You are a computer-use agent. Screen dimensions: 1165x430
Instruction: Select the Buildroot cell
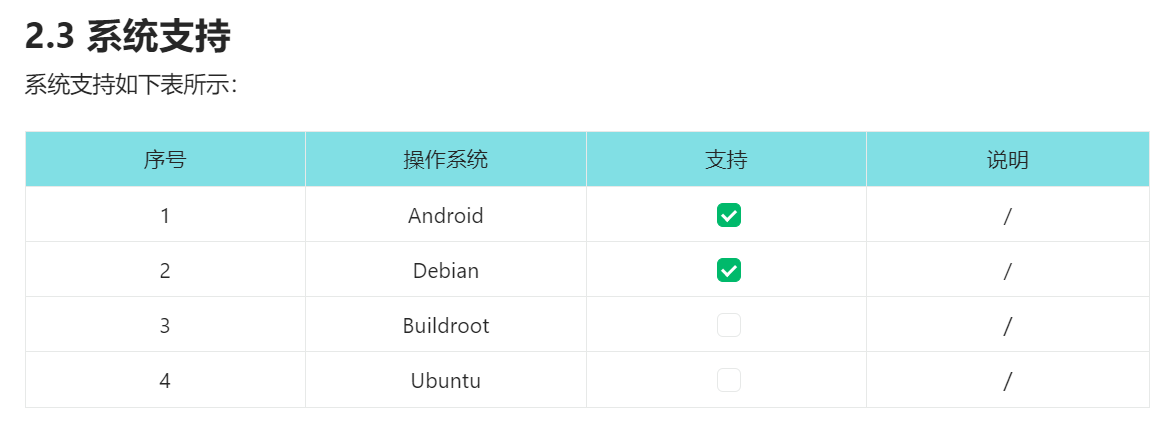pyautogui.click(x=446, y=325)
